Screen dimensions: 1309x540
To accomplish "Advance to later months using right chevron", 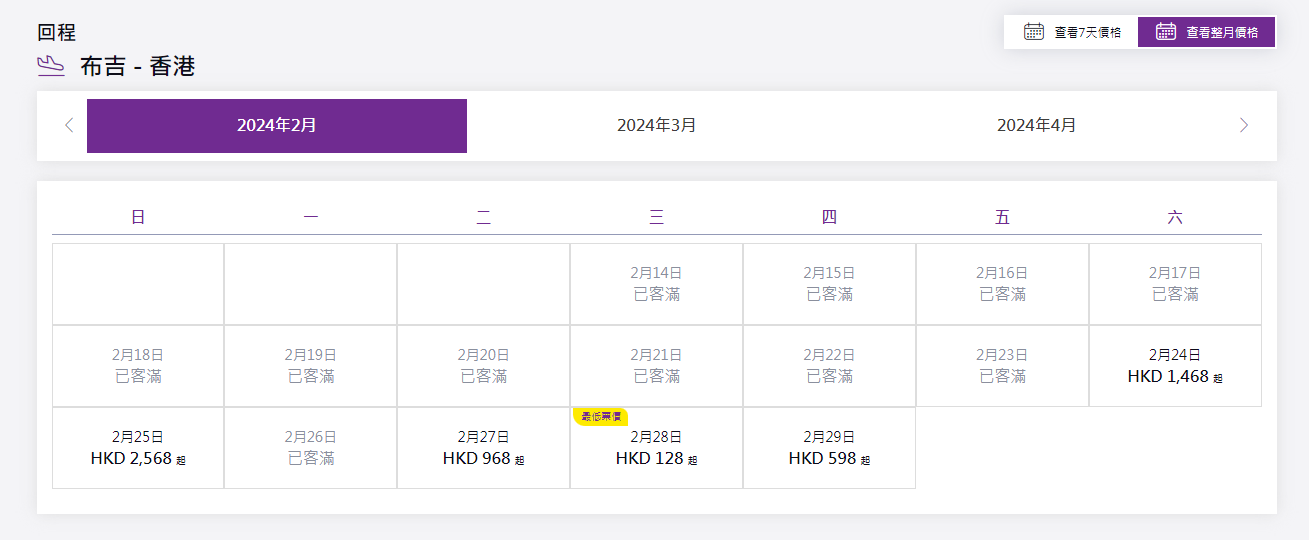I will pos(1244,125).
